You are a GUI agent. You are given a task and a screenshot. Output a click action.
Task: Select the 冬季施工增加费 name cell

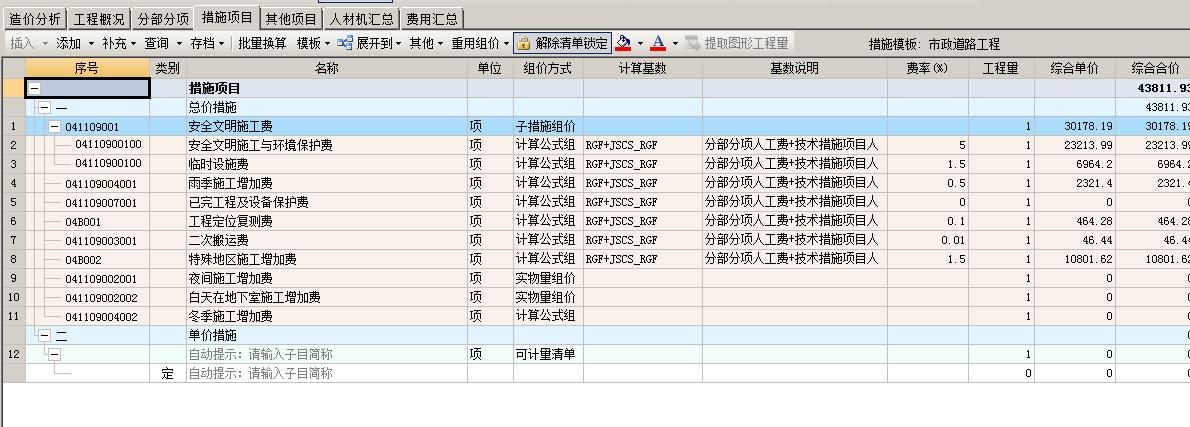click(326, 316)
